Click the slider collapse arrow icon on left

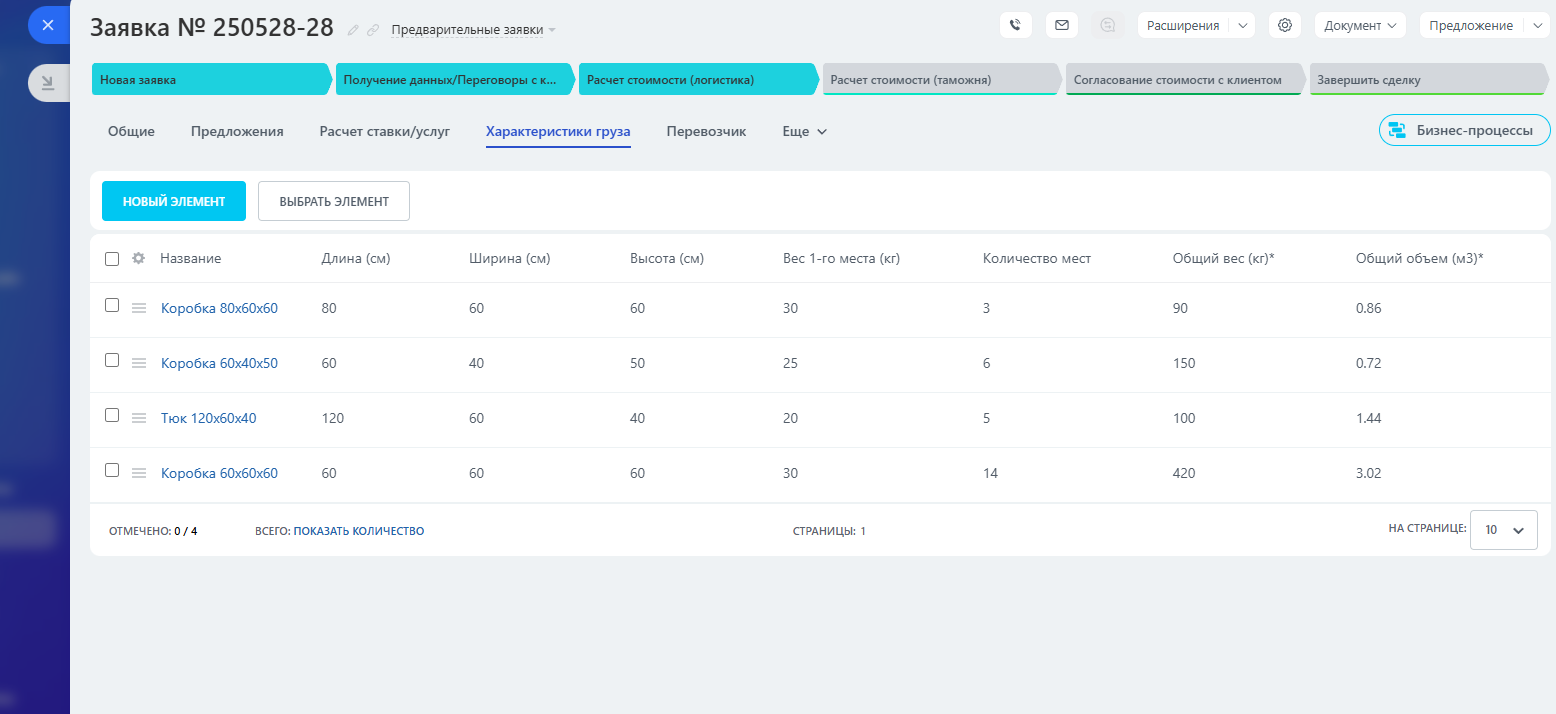(x=47, y=82)
